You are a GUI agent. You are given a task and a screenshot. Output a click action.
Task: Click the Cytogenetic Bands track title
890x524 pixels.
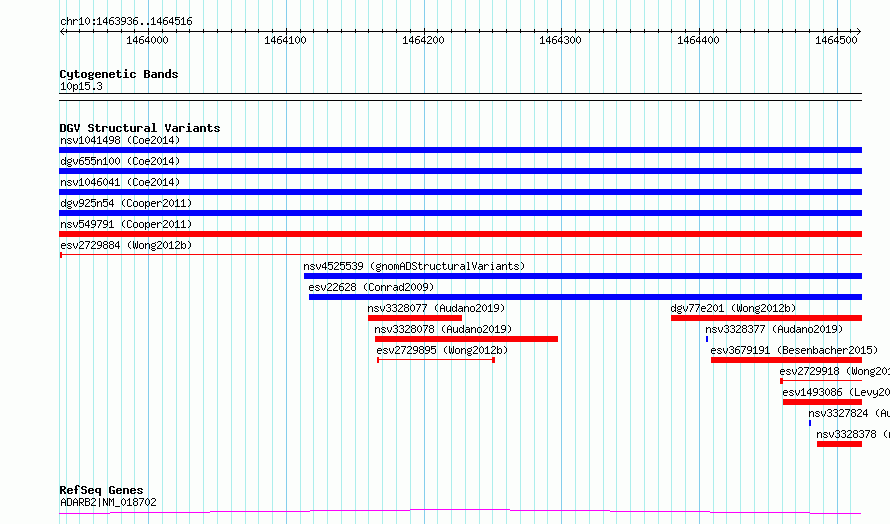(119, 74)
